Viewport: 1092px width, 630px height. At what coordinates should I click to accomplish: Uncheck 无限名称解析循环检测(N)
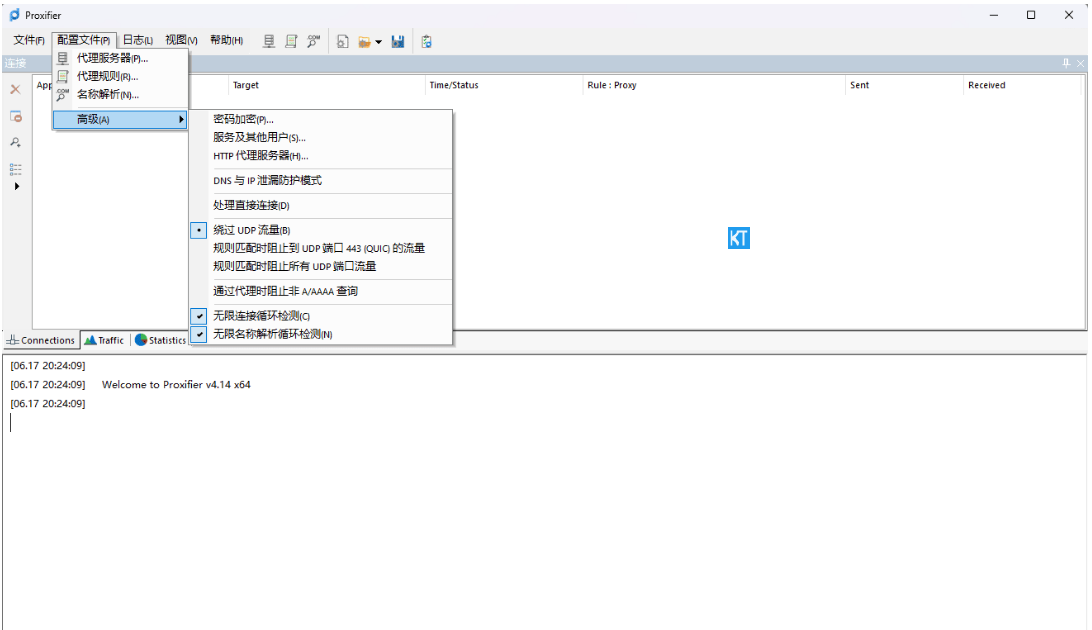[x=321, y=334]
